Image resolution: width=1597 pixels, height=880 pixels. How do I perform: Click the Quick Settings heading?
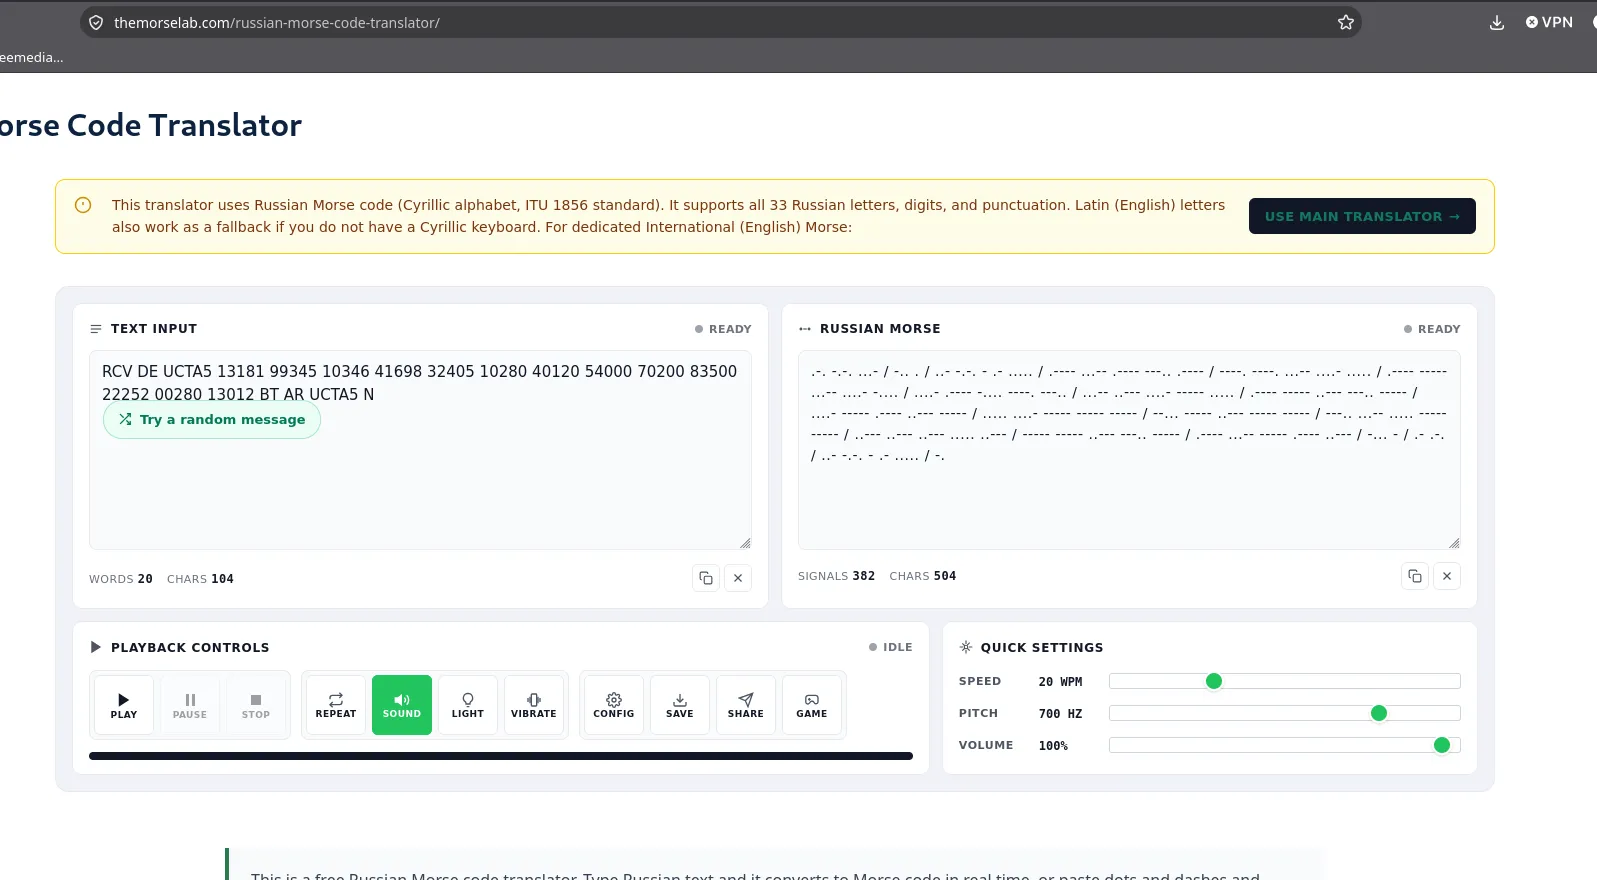pyautogui.click(x=1042, y=648)
